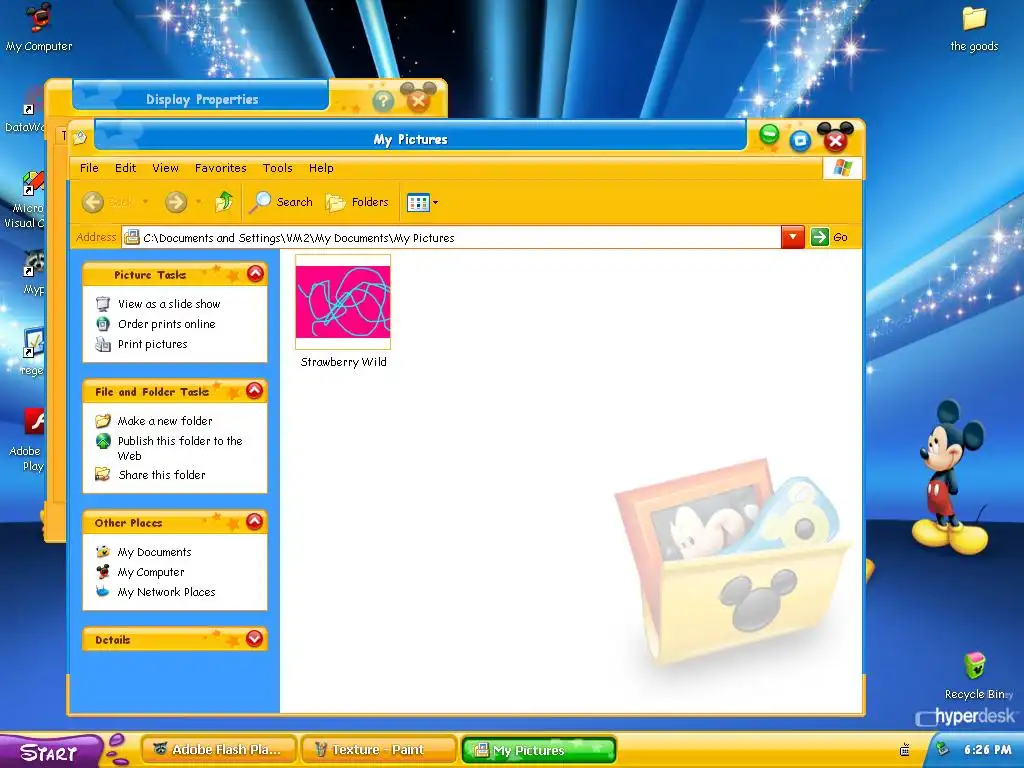Screen dimensions: 1024x768
Task: Open Back history dropdown arrow
Action: coord(145,202)
